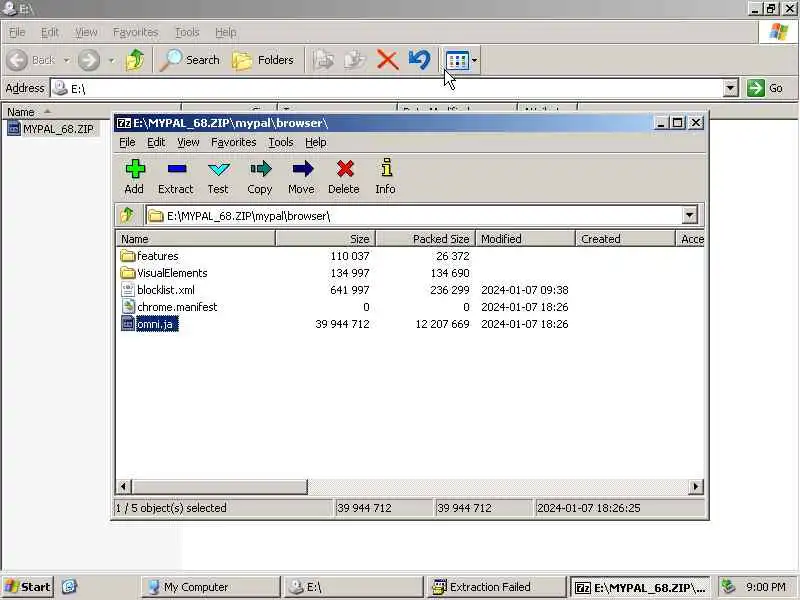The width and height of the screenshot is (800, 600).
Task: Expand the Explorer Address bar dropdown
Action: tap(731, 88)
